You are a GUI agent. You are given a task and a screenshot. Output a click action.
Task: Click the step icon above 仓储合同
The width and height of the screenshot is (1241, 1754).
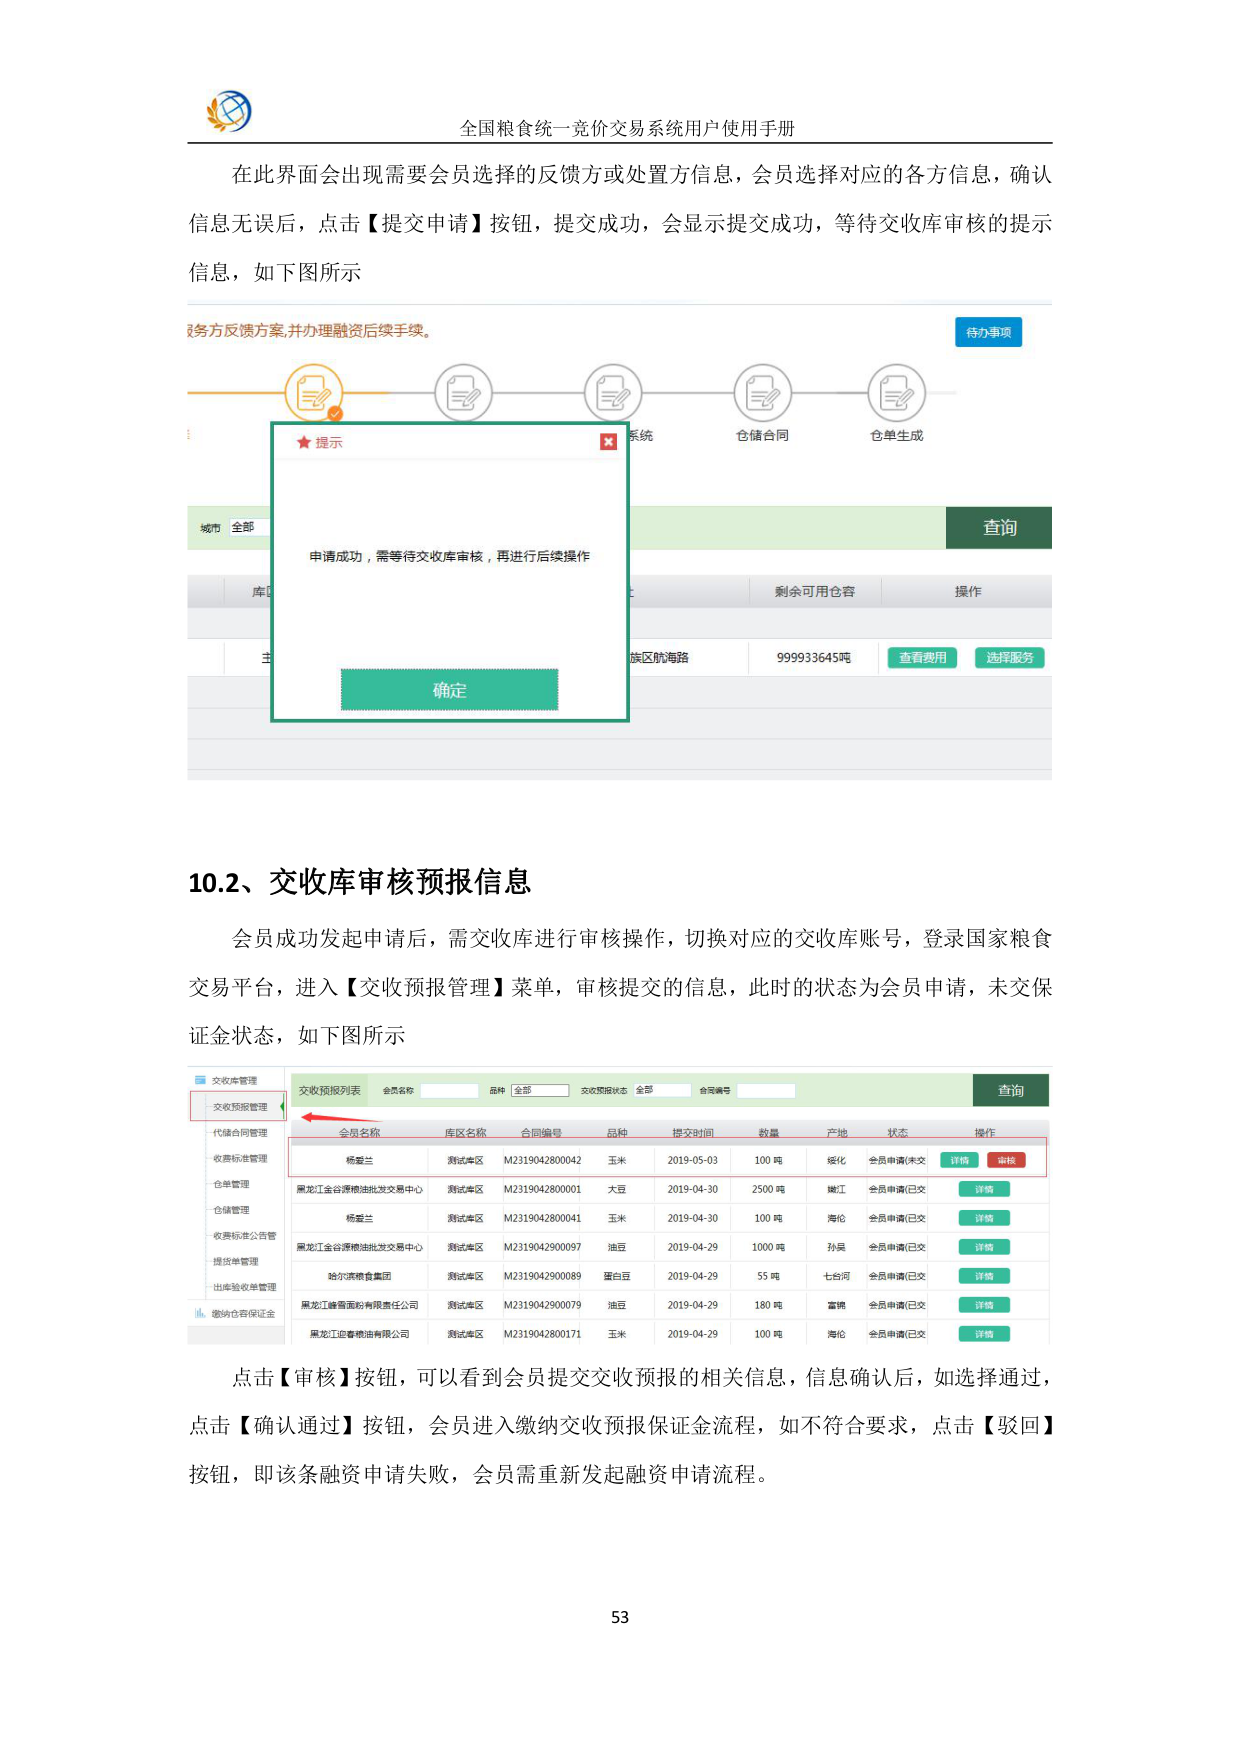762,393
